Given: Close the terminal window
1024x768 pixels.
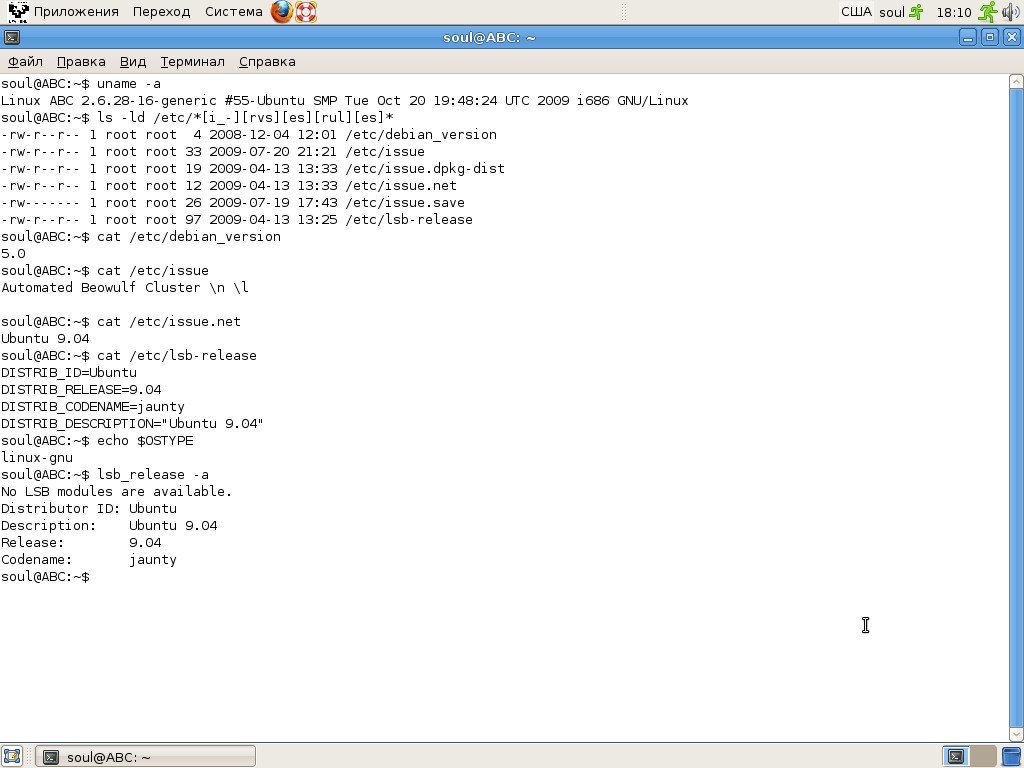Looking at the screenshot, I should (1012, 37).
